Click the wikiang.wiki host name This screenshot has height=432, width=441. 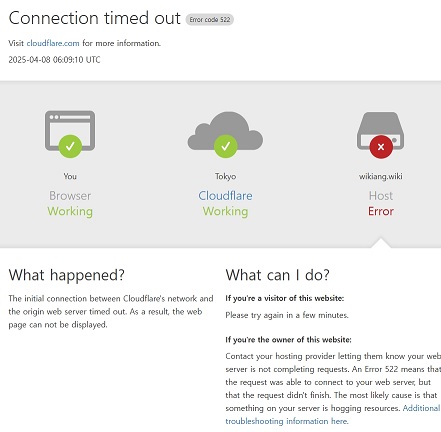(381, 176)
